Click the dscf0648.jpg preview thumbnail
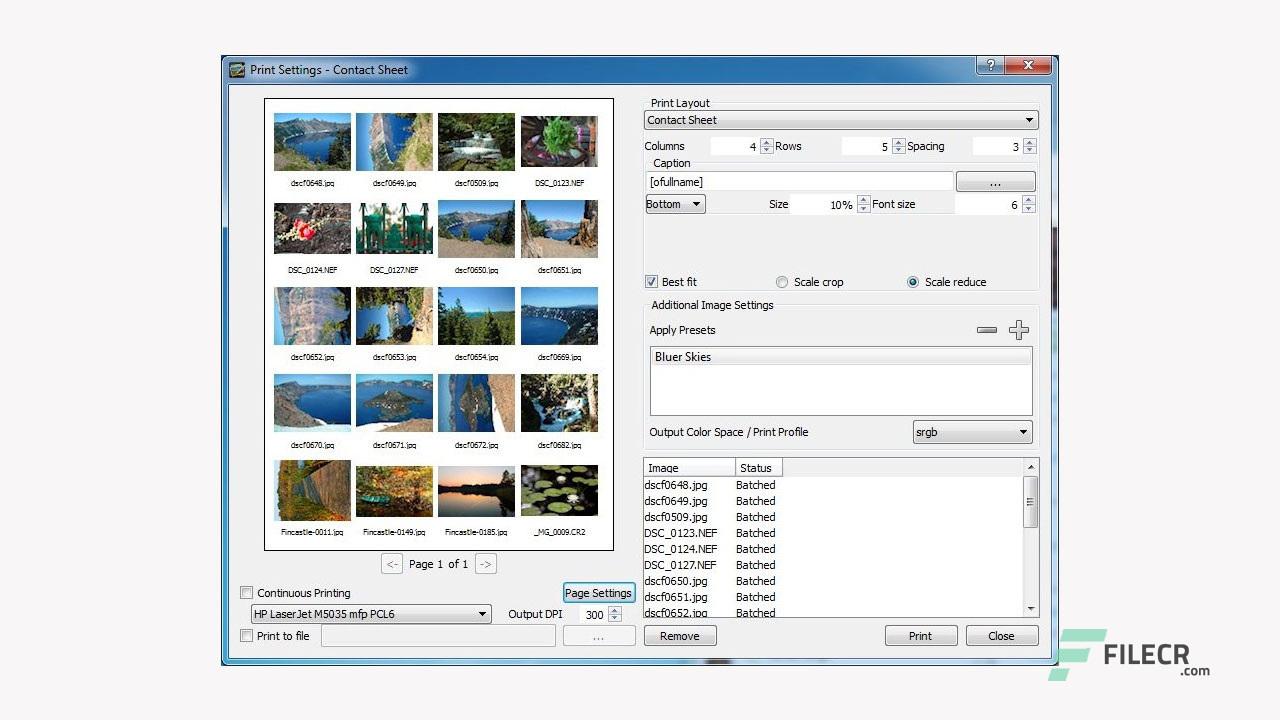 coord(312,142)
